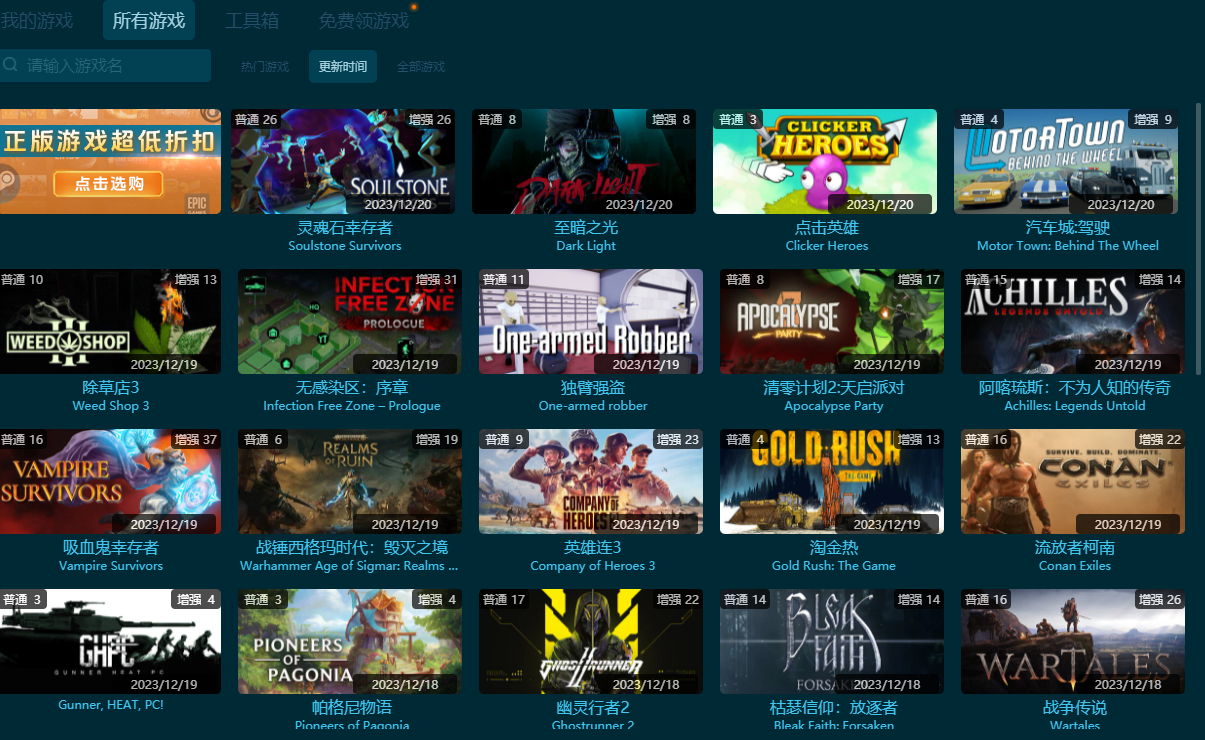Viewport: 1205px width, 740px height.
Task: Open Pioneers of Pagonia thumbnail
Action: click(350, 641)
